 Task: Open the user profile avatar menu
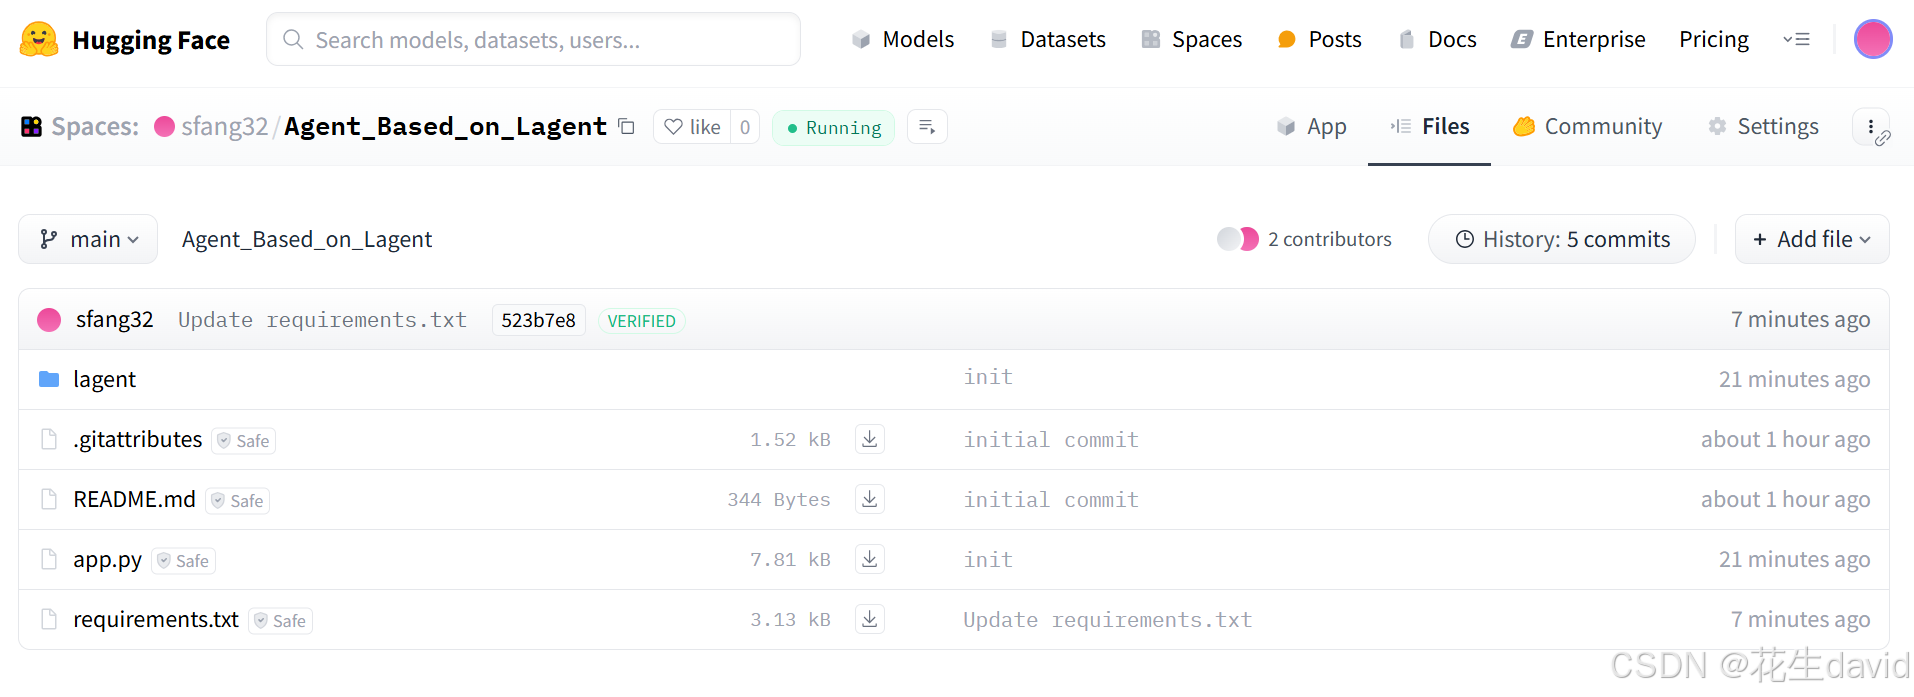tap(1873, 40)
